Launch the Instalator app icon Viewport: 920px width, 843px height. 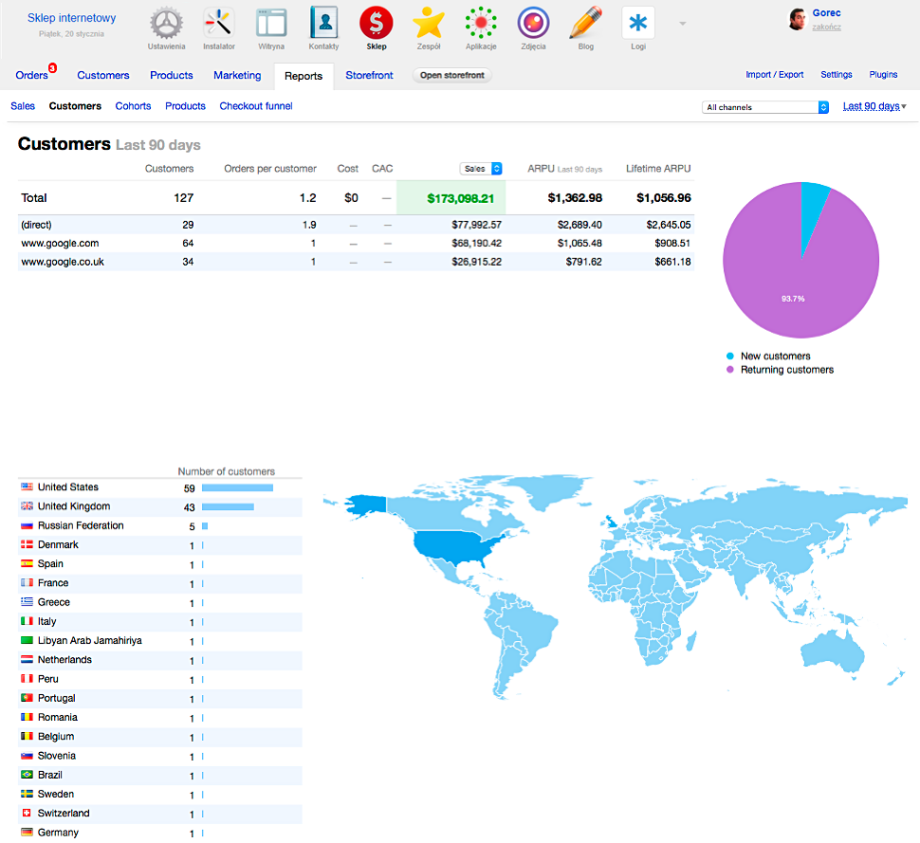[x=219, y=23]
